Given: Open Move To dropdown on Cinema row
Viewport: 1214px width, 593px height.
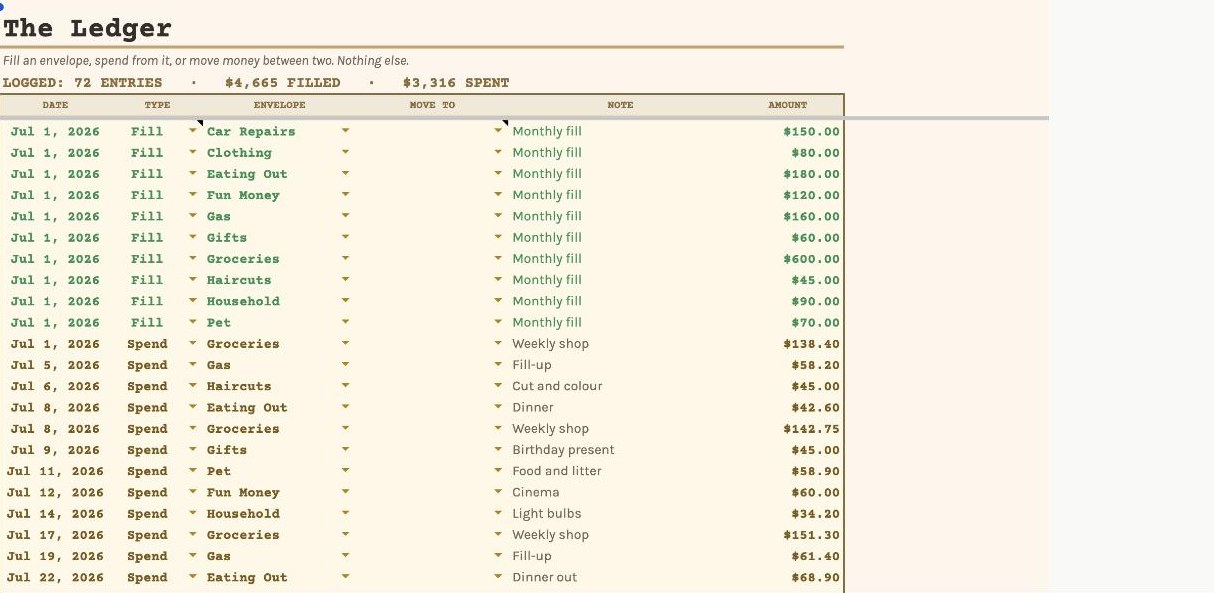Looking at the screenshot, I should click(x=498, y=492).
